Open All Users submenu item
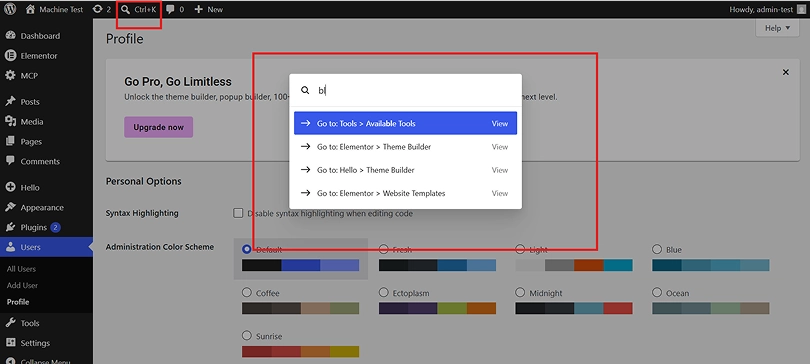This screenshot has height=364, width=810. point(21,269)
